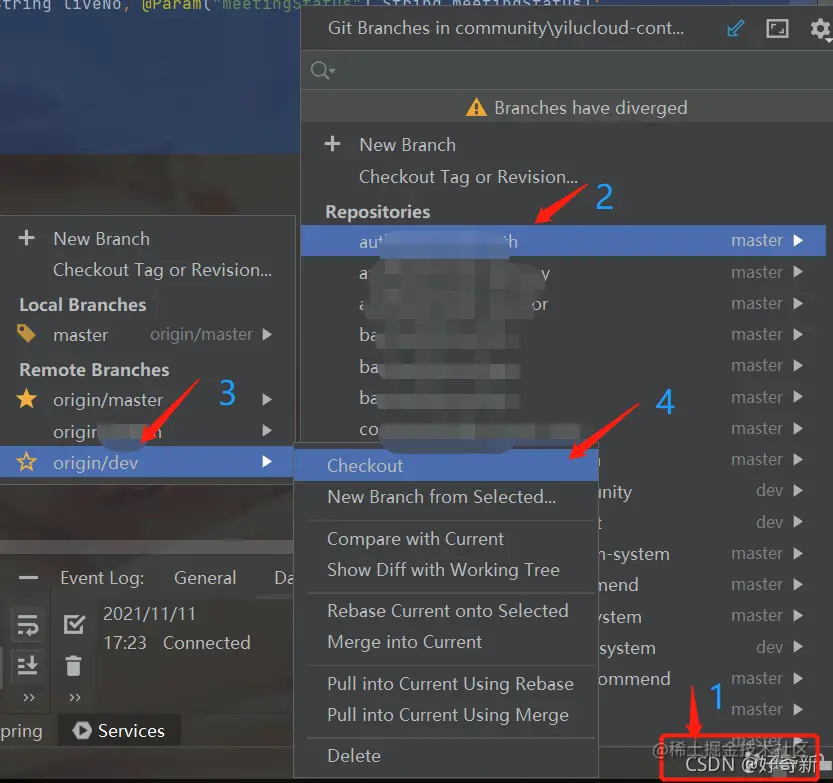Choose Merge into Current
This screenshot has width=833, height=783.
coord(446,642)
